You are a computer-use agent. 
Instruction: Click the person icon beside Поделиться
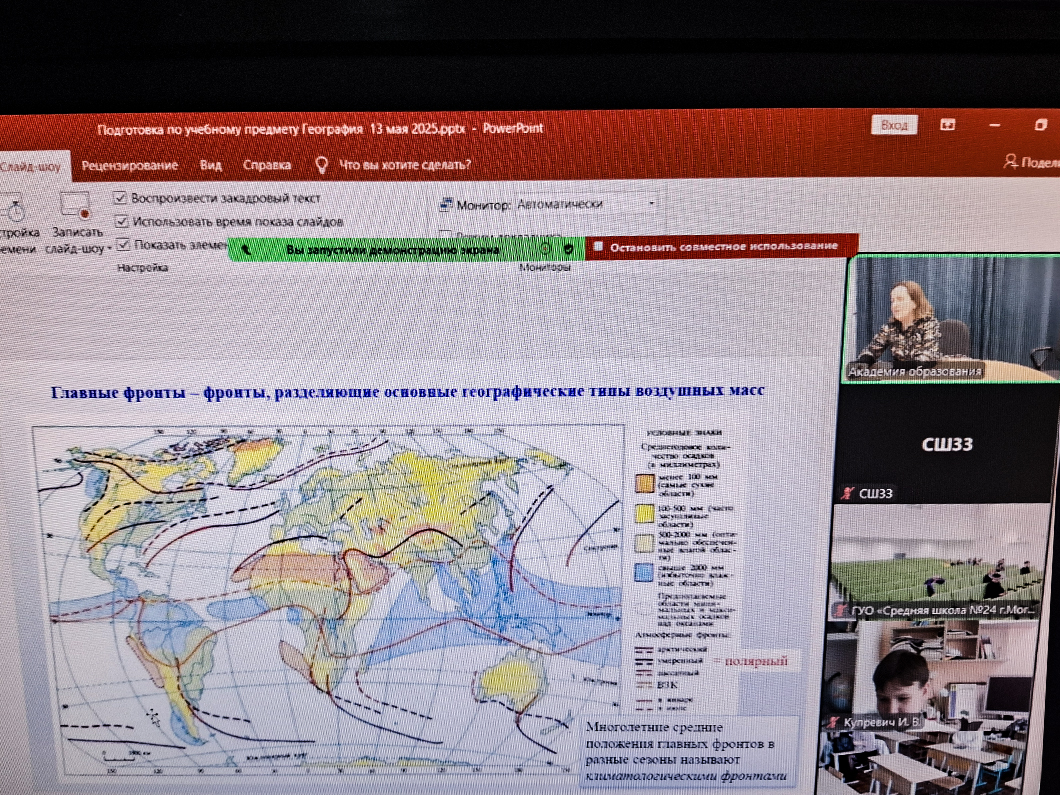[x=1011, y=161]
